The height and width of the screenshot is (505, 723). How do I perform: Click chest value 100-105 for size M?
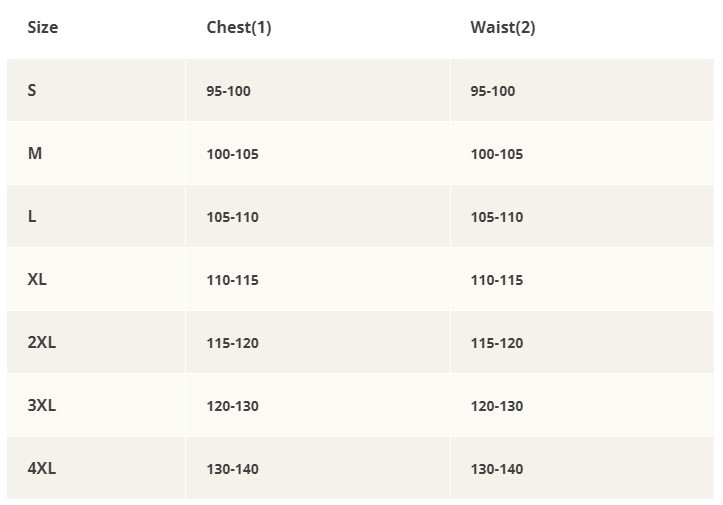tap(233, 154)
